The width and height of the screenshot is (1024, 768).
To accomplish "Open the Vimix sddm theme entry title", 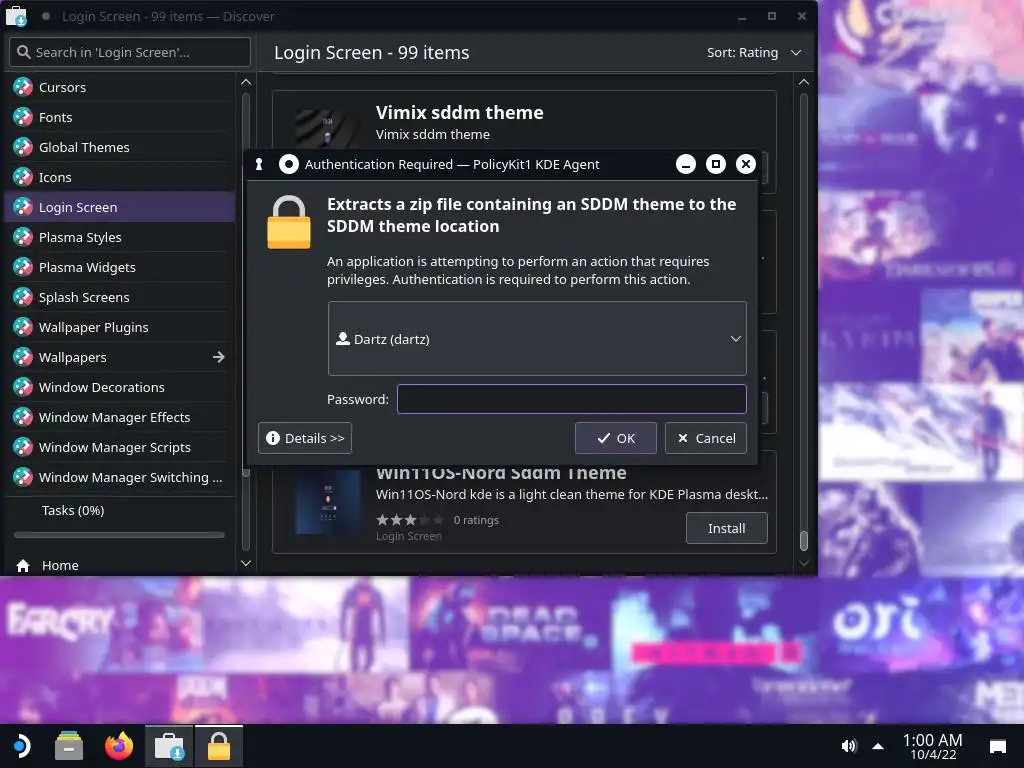I will click(459, 112).
